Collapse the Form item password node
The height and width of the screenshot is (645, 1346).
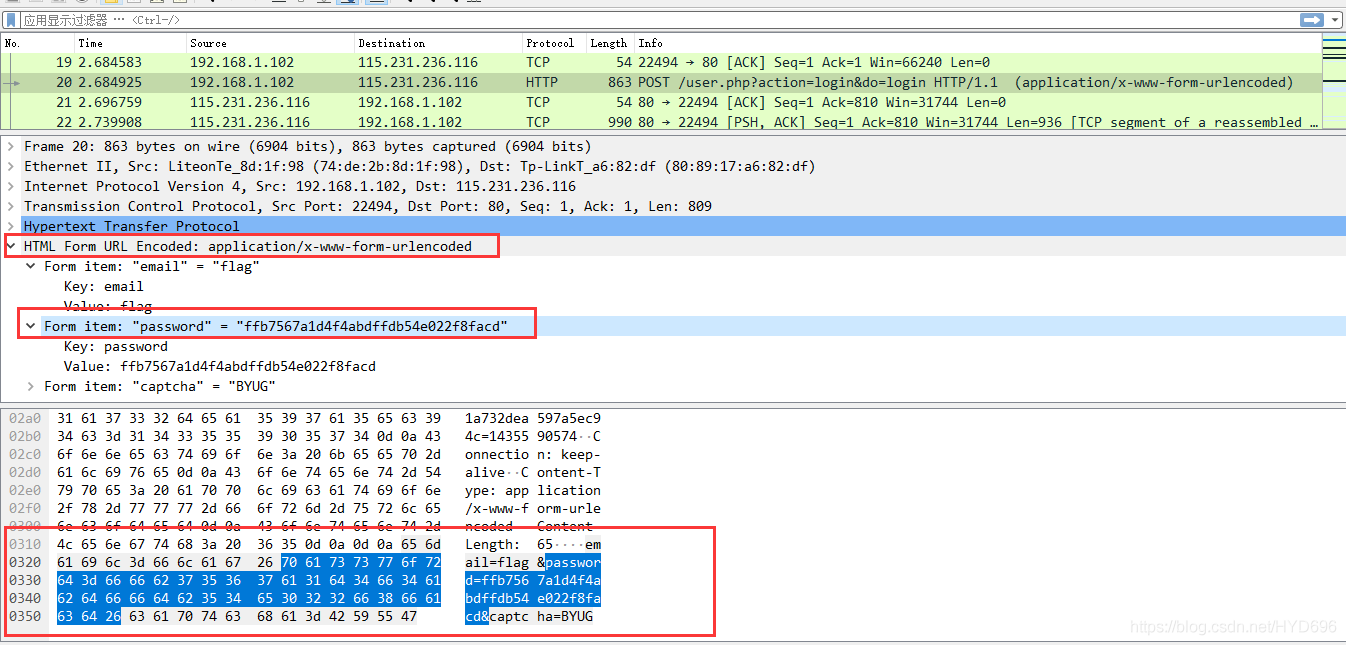(31, 326)
